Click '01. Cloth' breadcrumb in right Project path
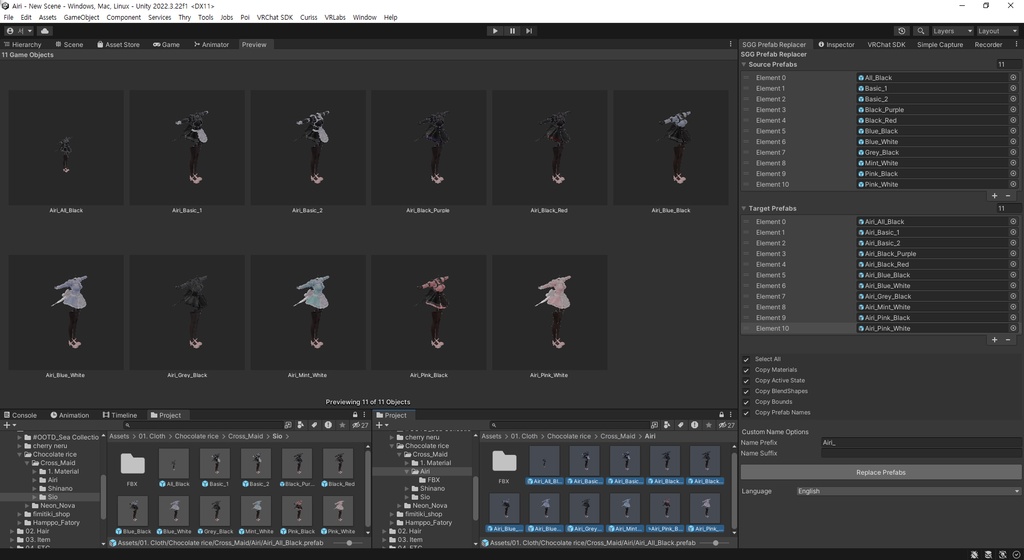This screenshot has width=1024, height=560. tap(524, 436)
